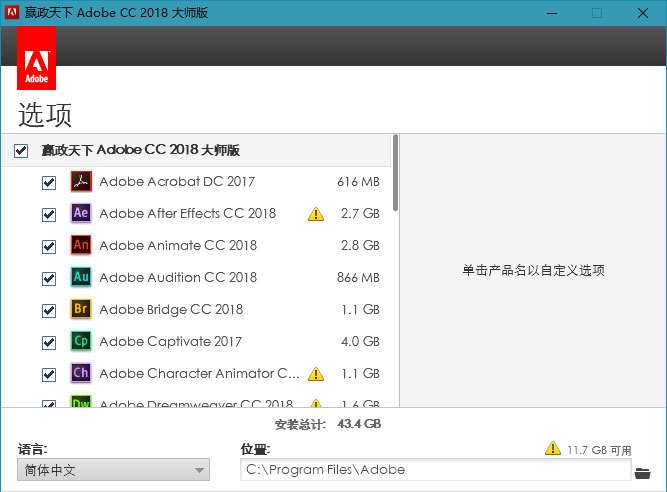Select the Adobe After Effects CC 2018 name

point(188,213)
